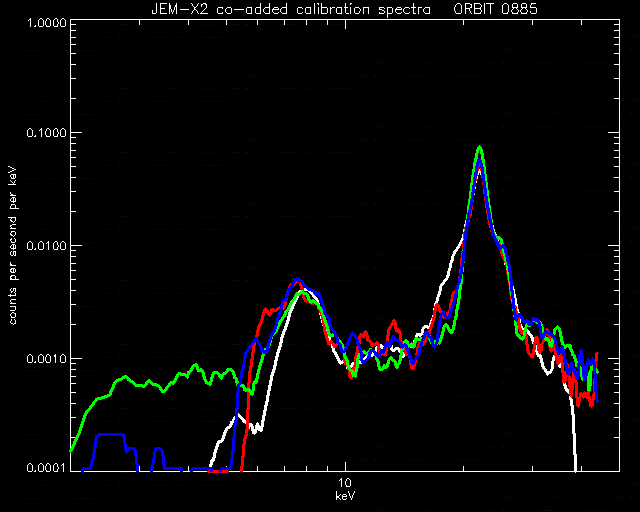The height and width of the screenshot is (512, 640).
Task: Click the green curve start at left axis
Action: coord(72,449)
